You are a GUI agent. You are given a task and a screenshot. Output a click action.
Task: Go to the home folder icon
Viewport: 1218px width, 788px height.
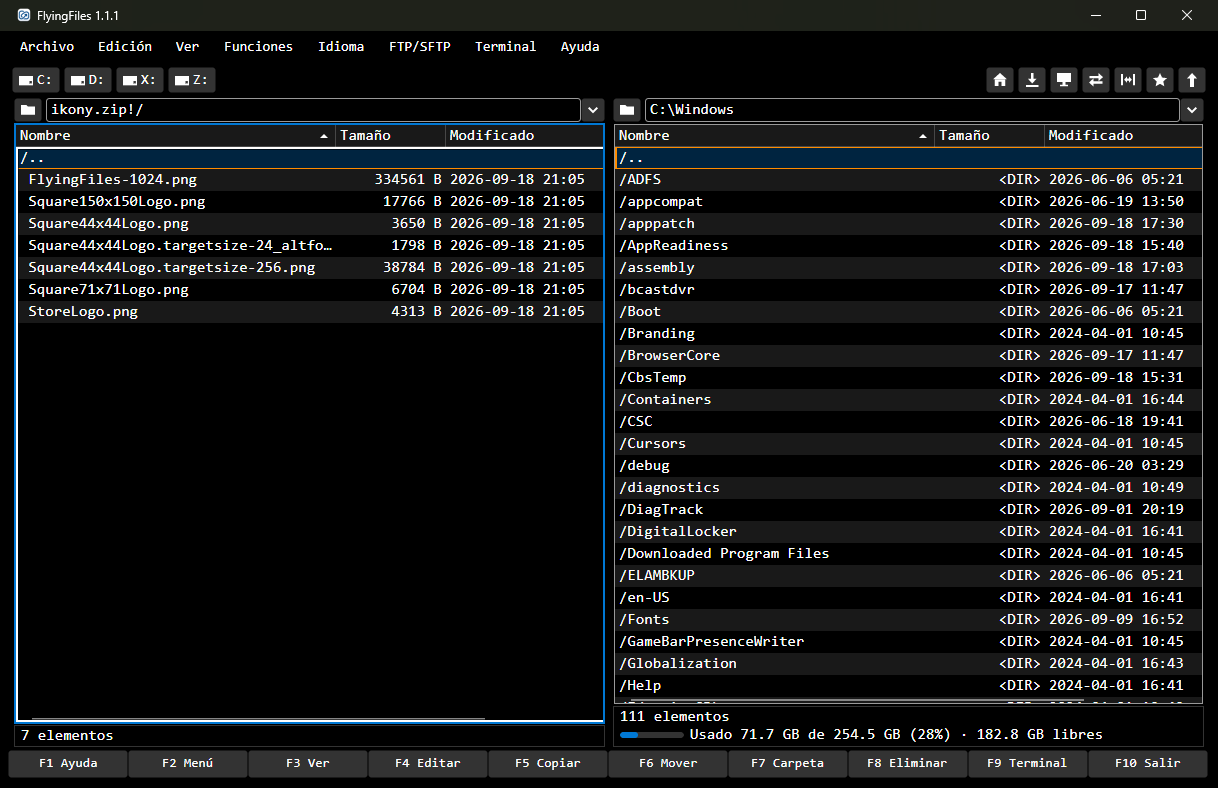[x=999, y=81]
